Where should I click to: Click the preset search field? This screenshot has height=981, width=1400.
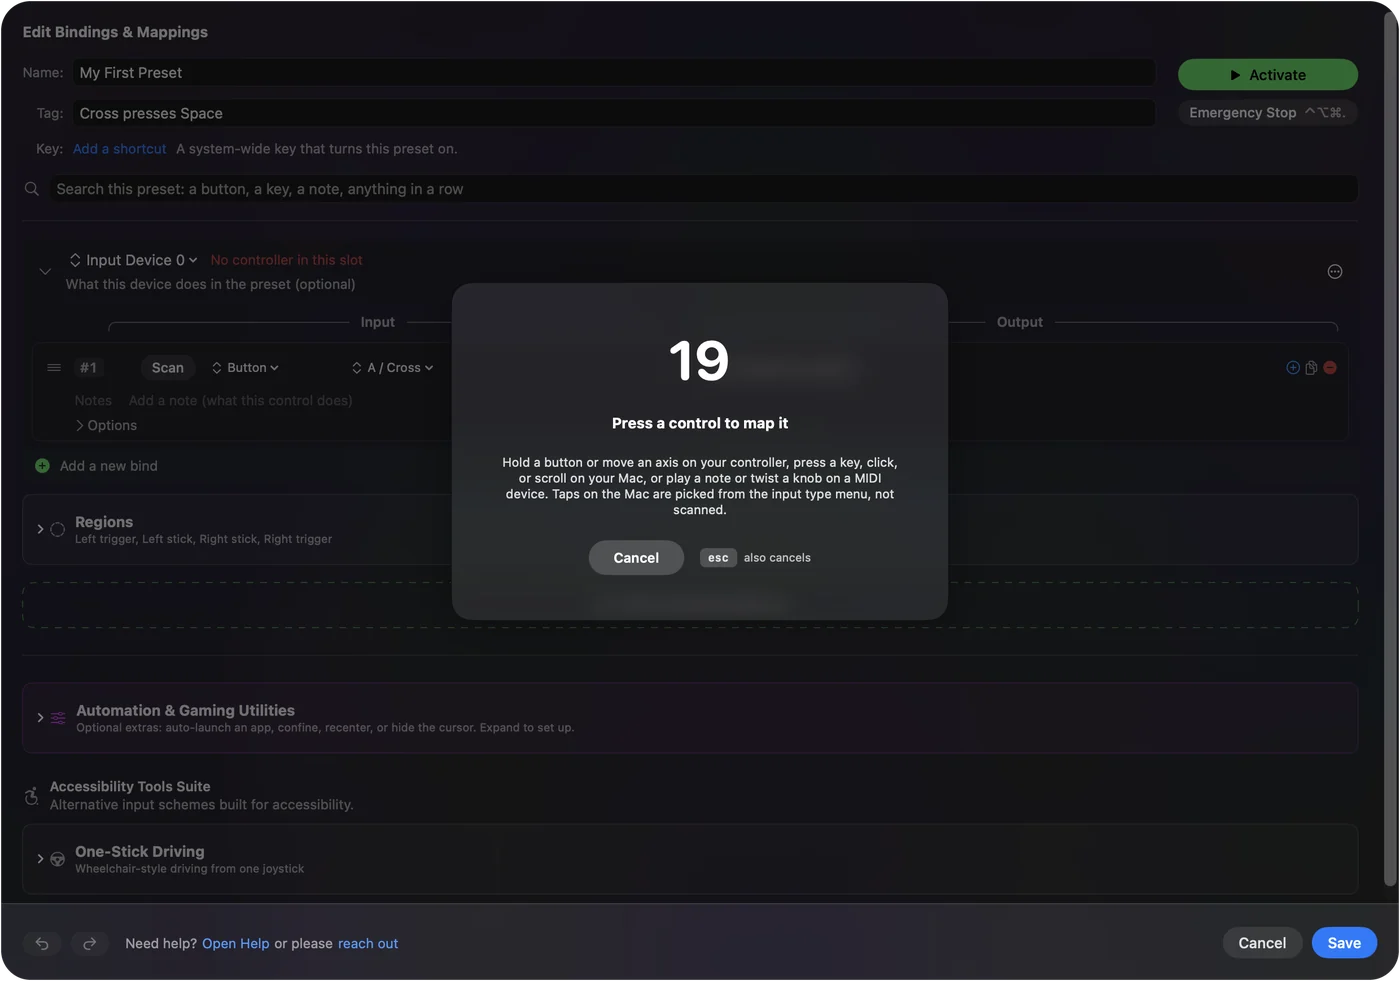pyautogui.click(x=703, y=189)
